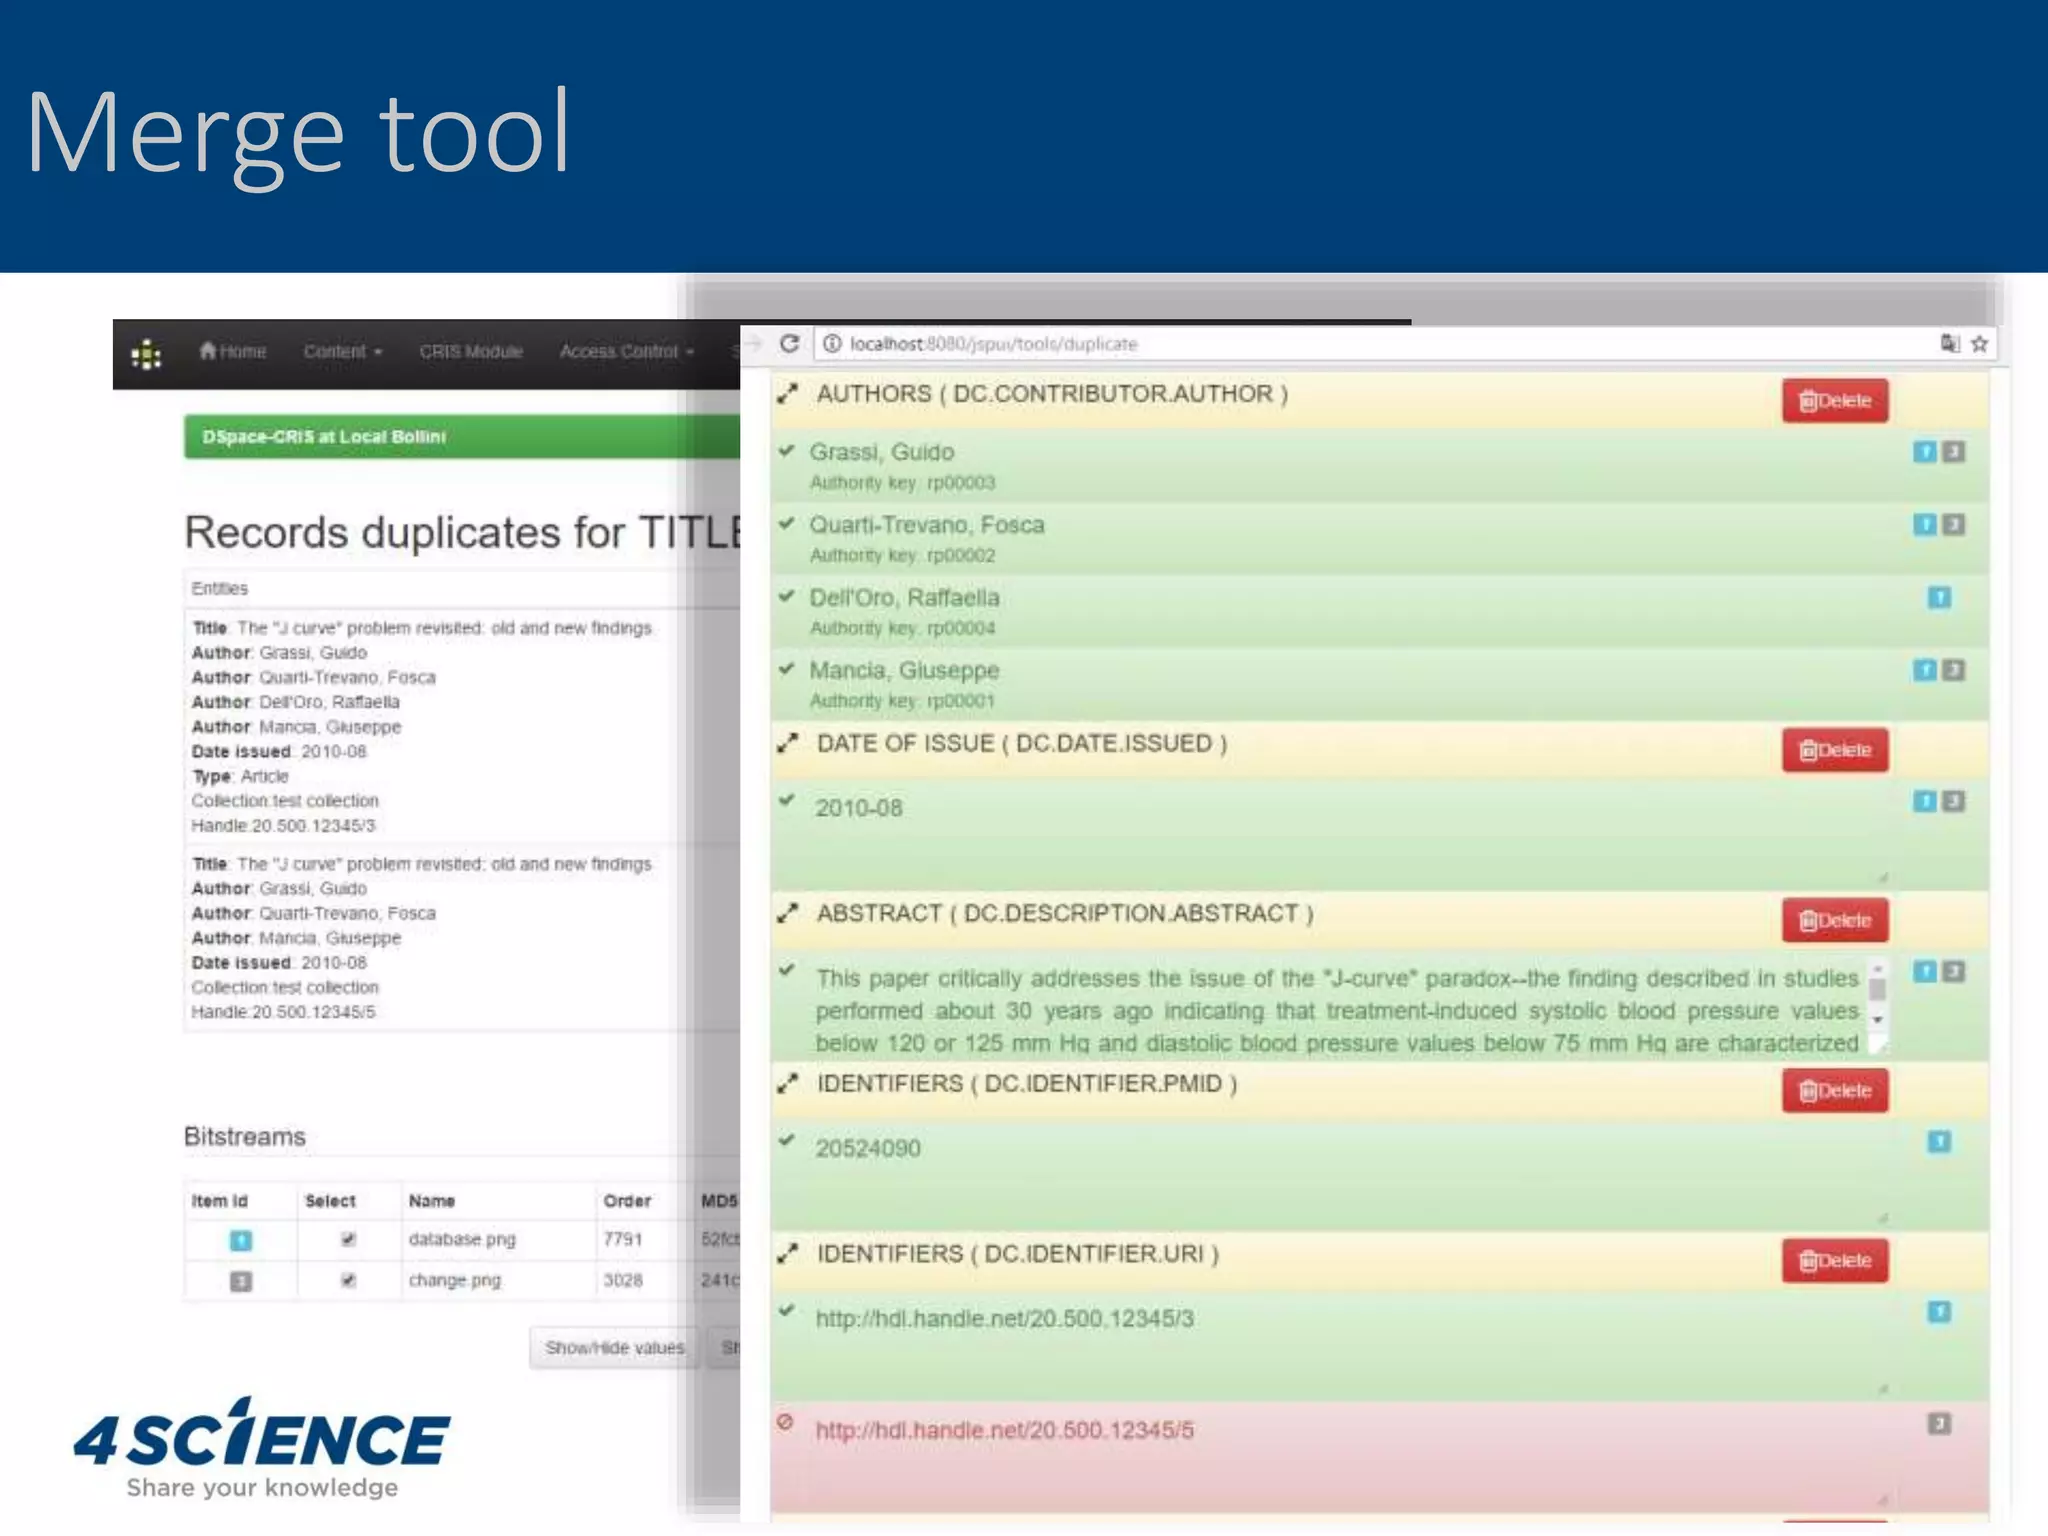Click the gray badge for Mancia, Giuseppe
The image size is (2048, 1536).
1954,670
